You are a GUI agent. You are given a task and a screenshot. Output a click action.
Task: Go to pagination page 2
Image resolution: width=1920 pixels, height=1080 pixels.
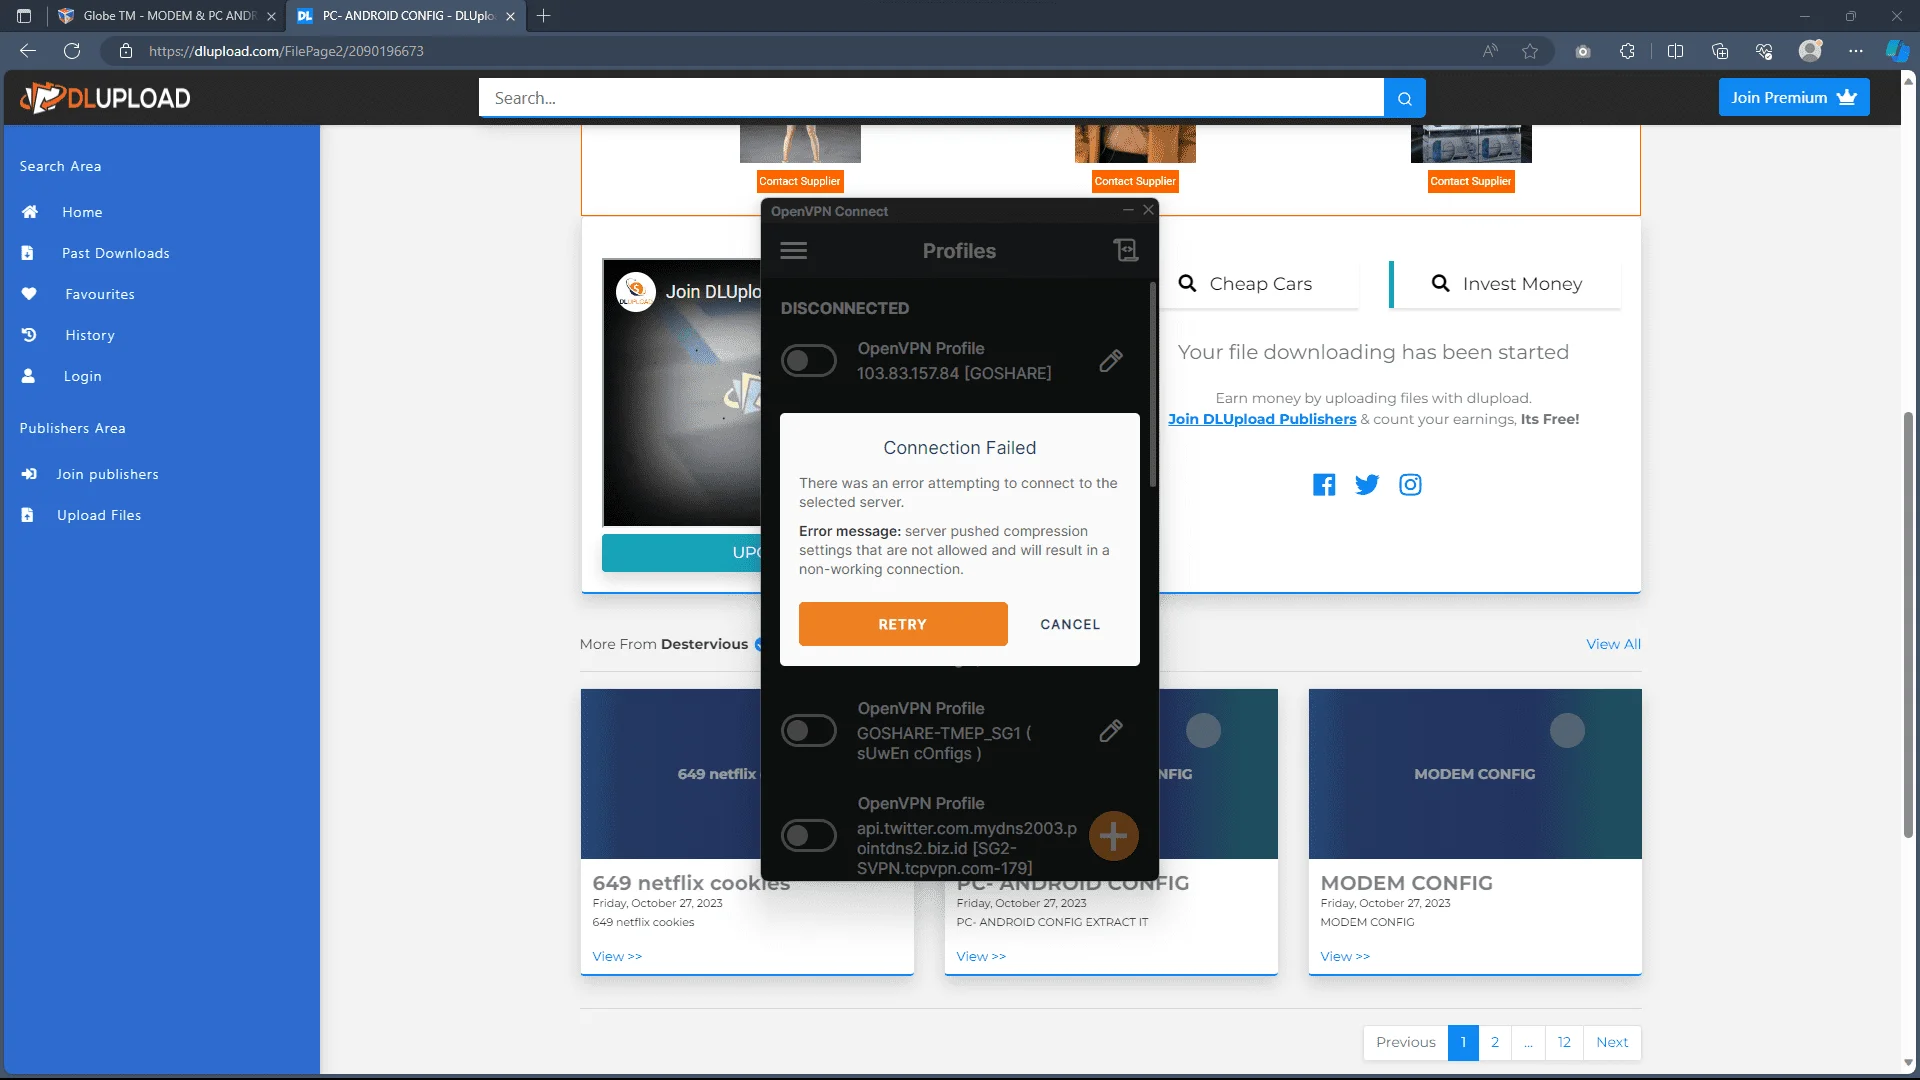[1495, 1042]
